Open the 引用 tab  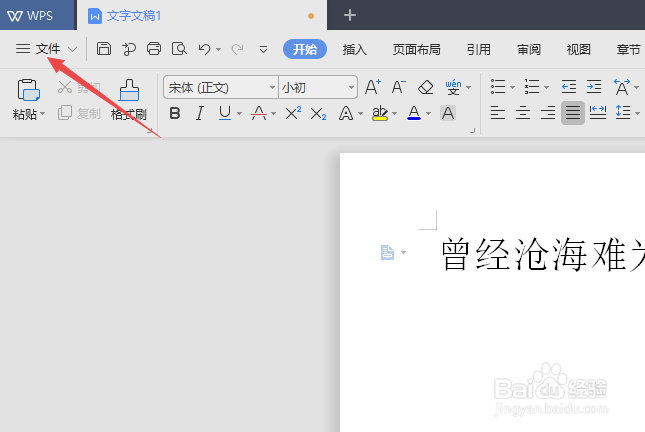tap(478, 50)
